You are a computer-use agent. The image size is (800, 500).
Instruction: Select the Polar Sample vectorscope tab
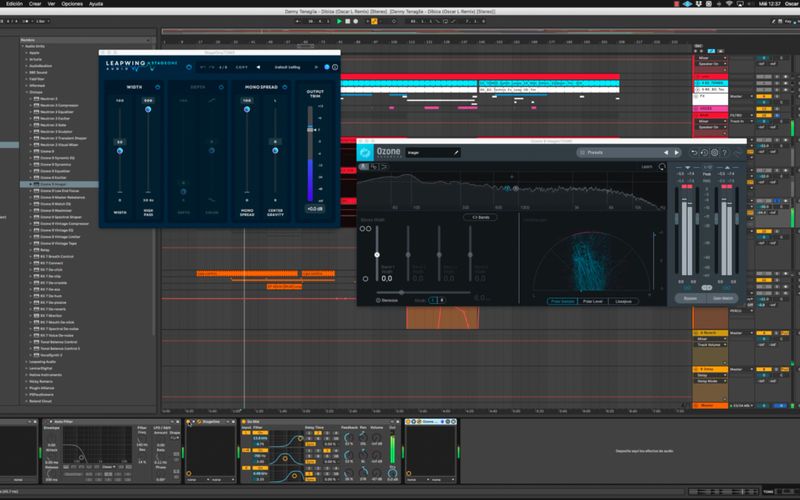[563, 302]
